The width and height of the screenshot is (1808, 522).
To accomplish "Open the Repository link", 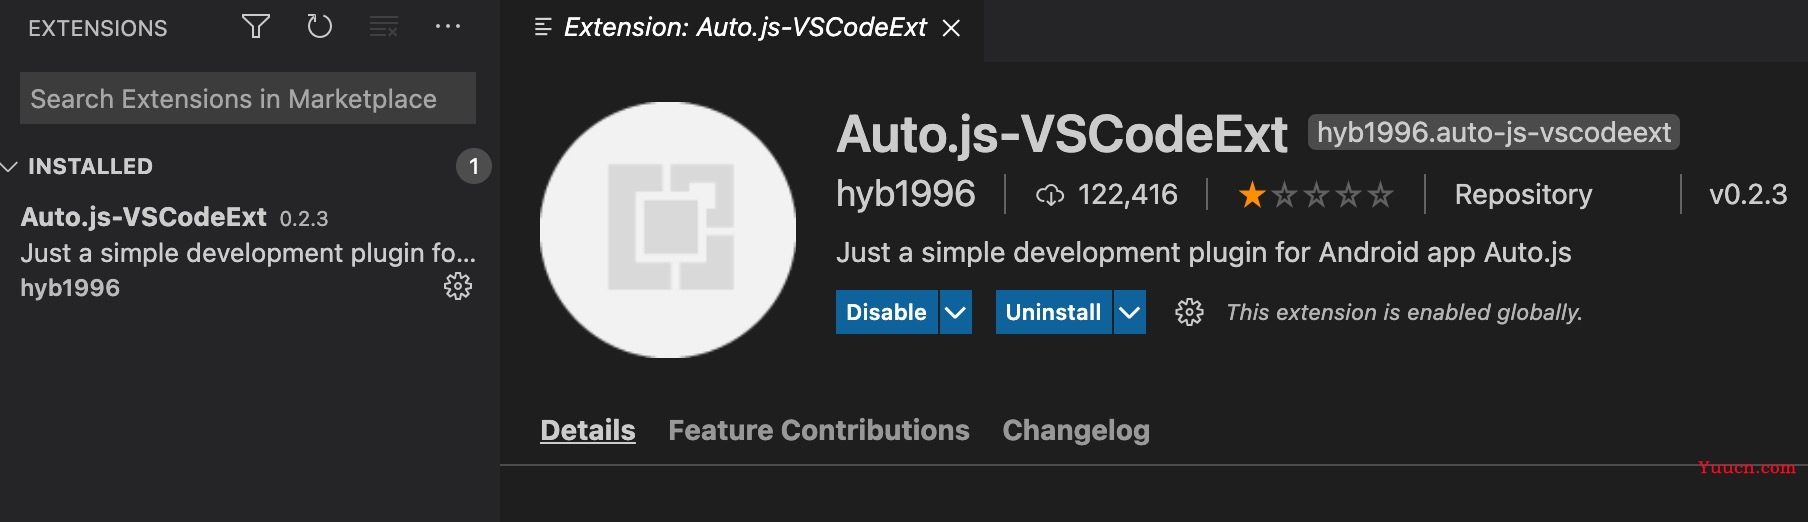I will [1523, 194].
